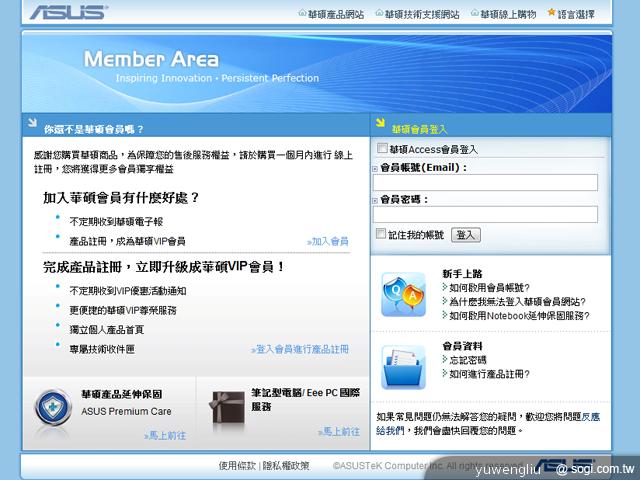The height and width of the screenshot is (480, 640).
Task: Click the ASUS Premium Care shield icon
Action: click(x=53, y=406)
